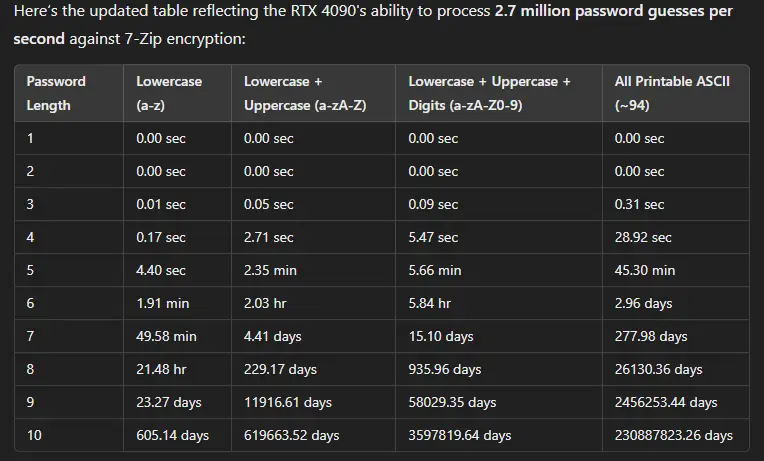Click the password length '10' row label

(34, 435)
